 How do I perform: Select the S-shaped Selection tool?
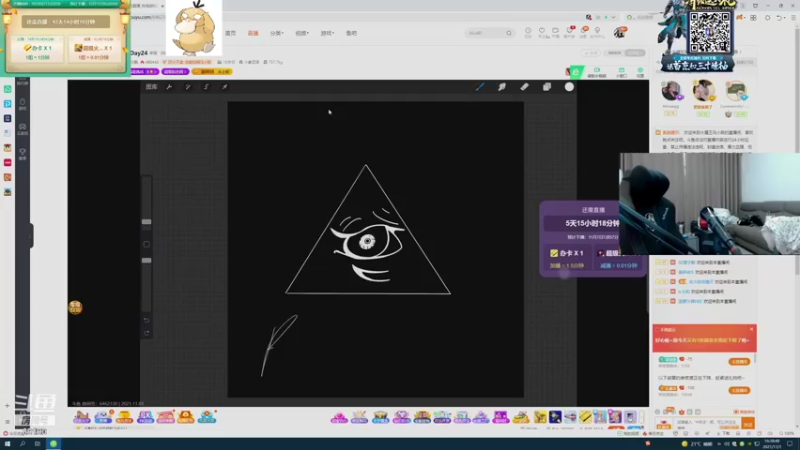point(206,87)
